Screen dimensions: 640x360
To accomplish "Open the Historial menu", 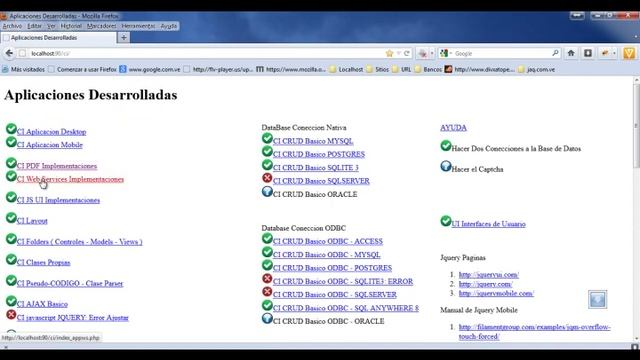I will (71, 26).
